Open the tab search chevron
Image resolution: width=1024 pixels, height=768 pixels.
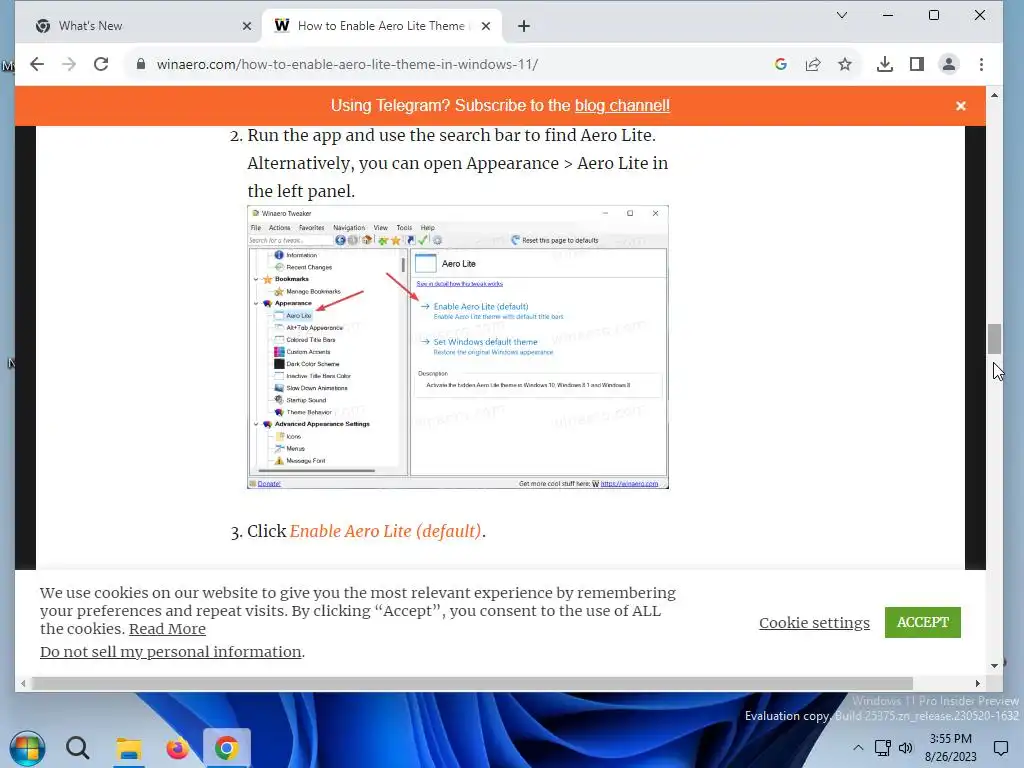[842, 15]
